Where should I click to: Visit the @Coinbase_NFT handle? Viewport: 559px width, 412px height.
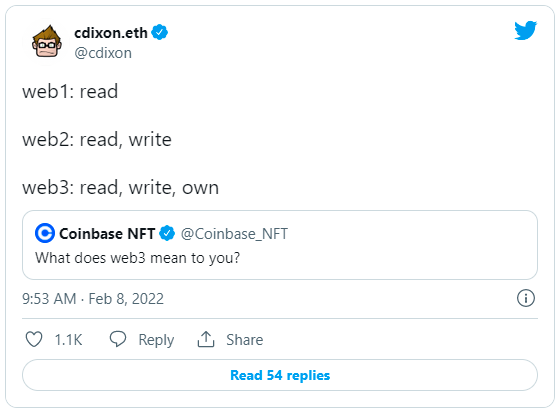234,234
